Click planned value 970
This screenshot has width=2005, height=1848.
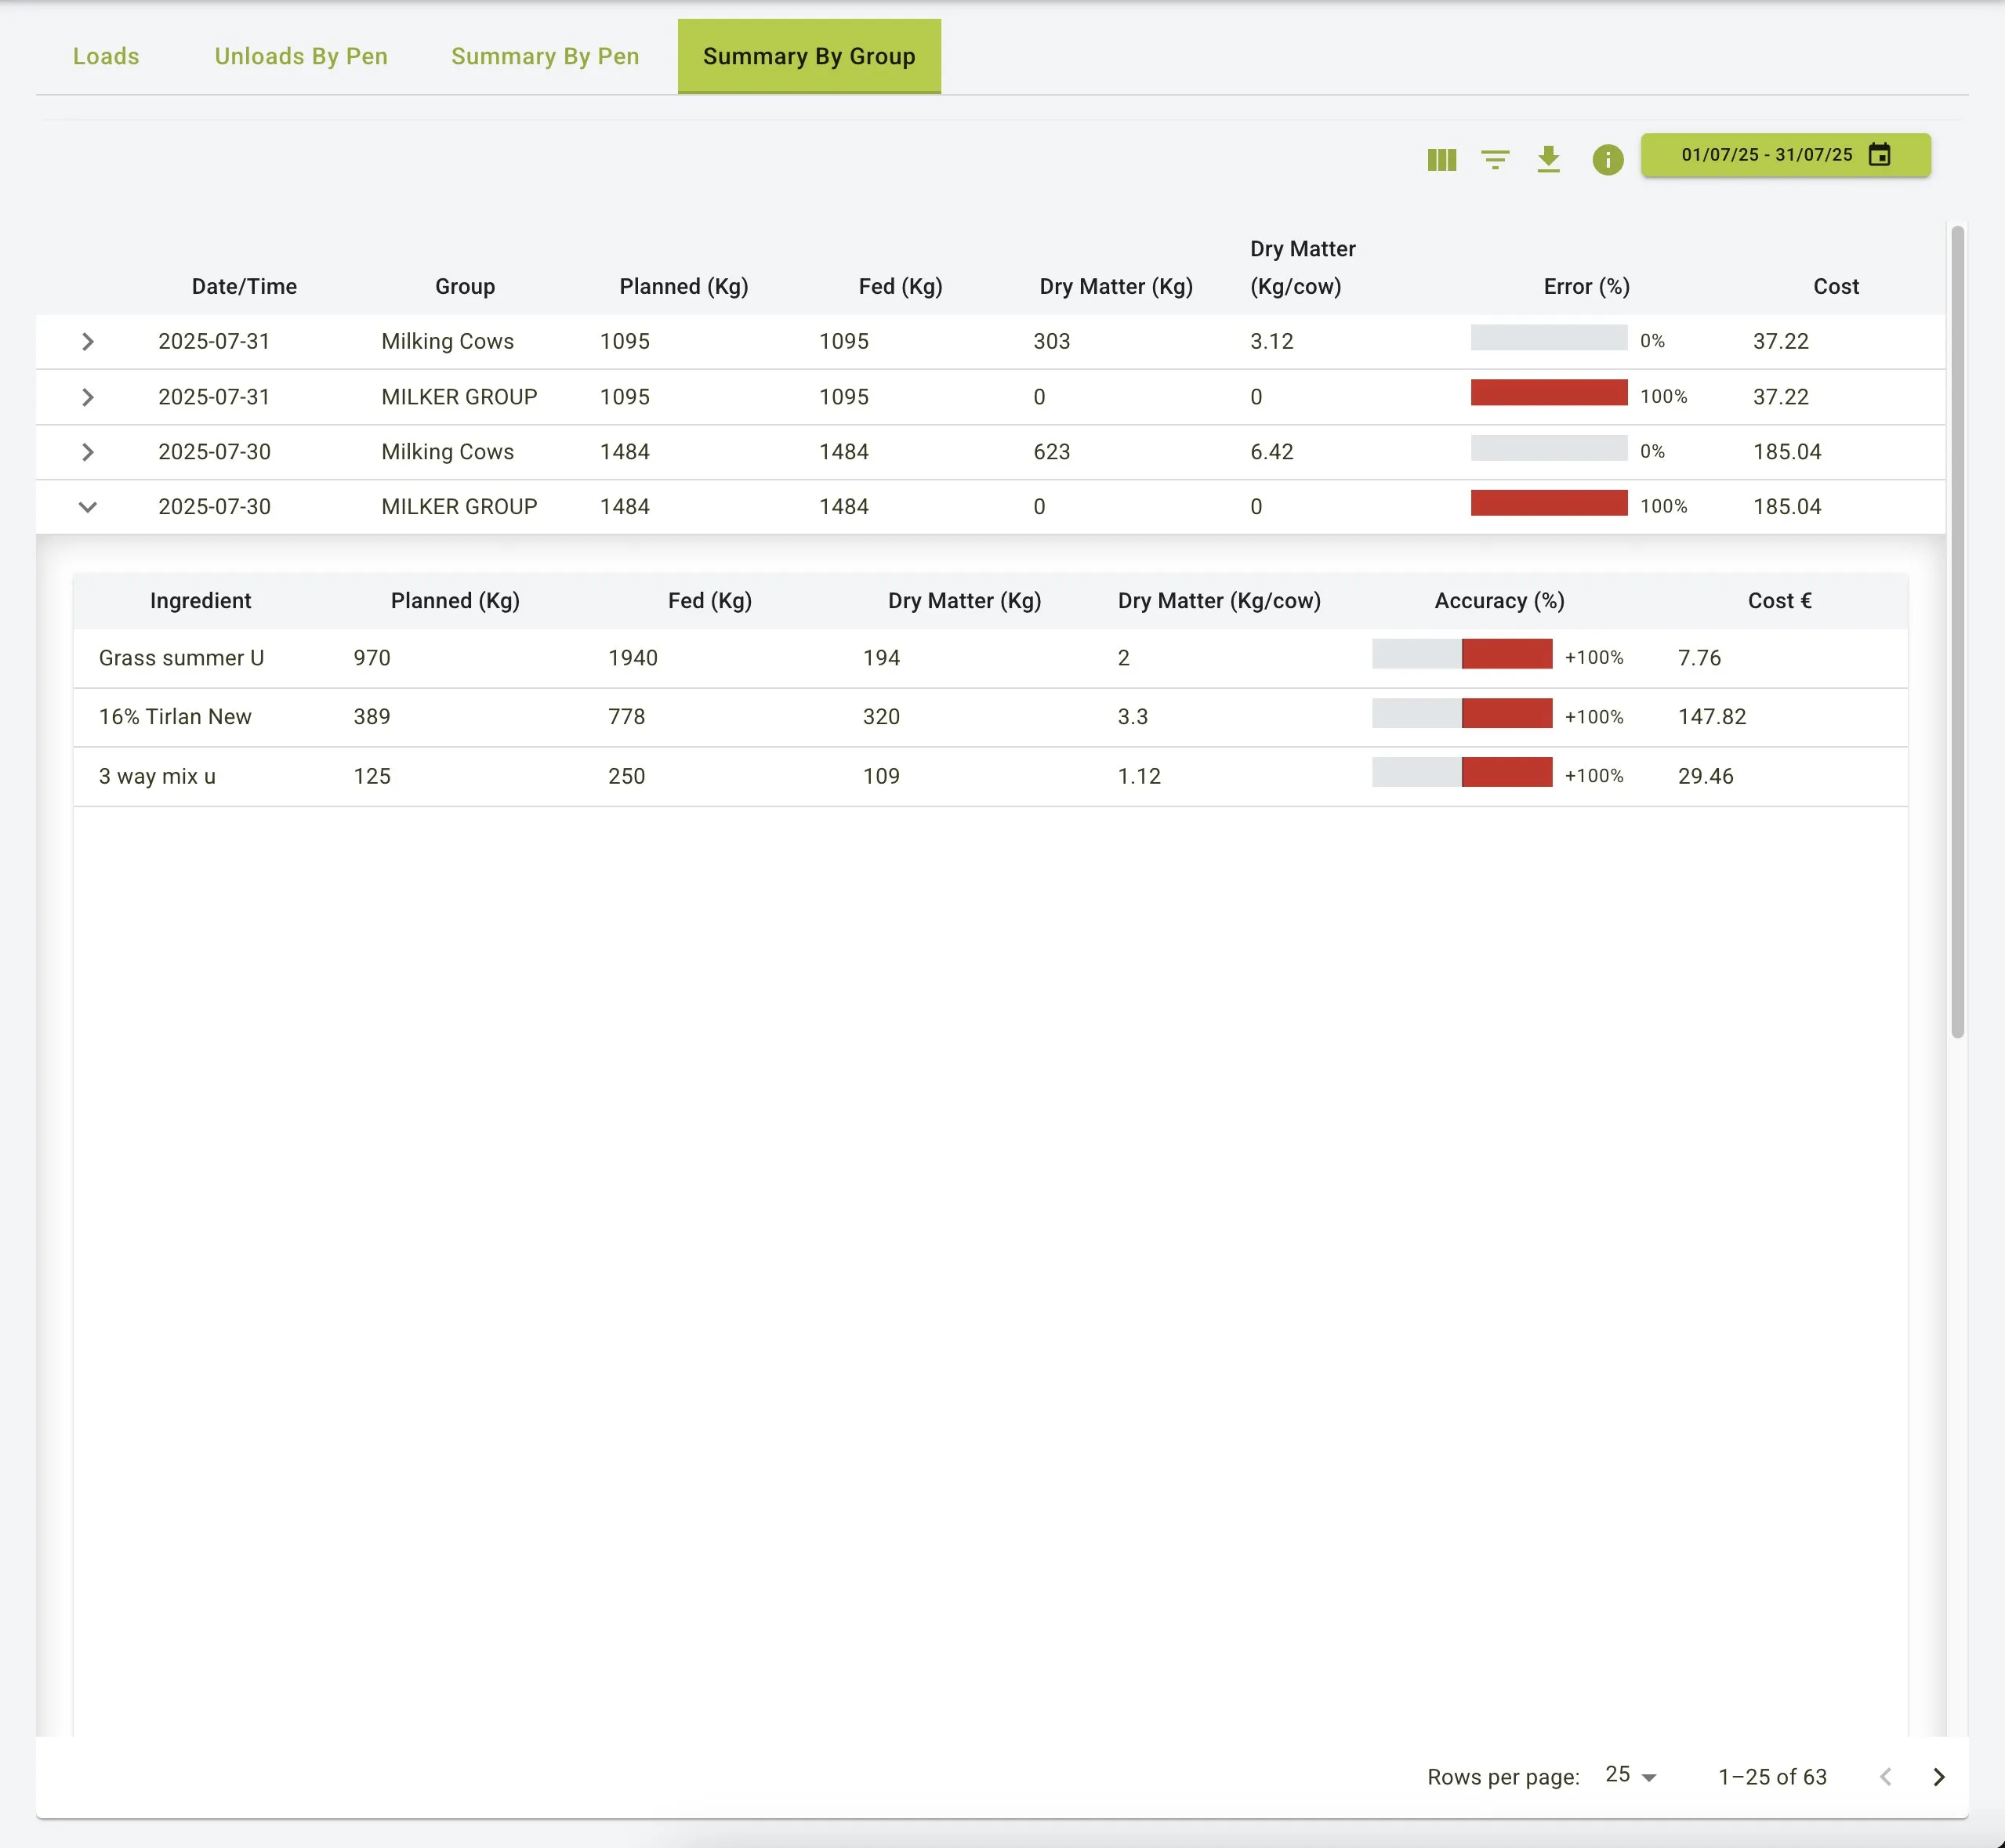click(x=371, y=658)
